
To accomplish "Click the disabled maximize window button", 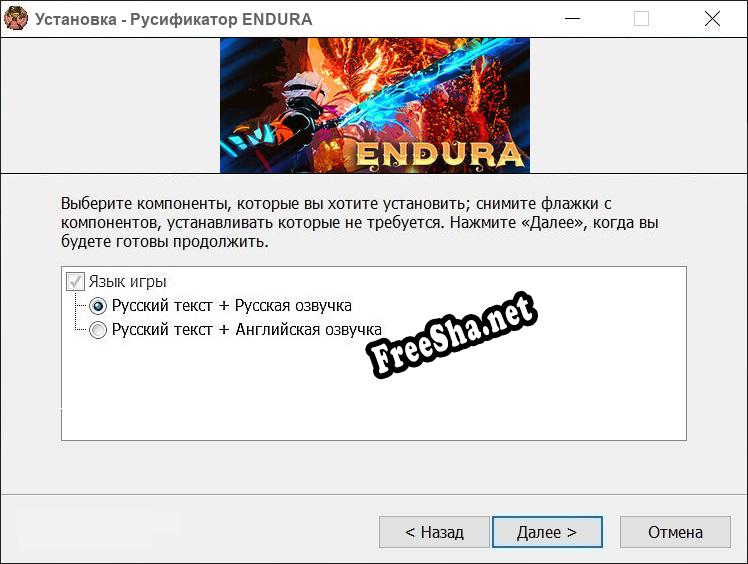I will pyautogui.click(x=641, y=19).
